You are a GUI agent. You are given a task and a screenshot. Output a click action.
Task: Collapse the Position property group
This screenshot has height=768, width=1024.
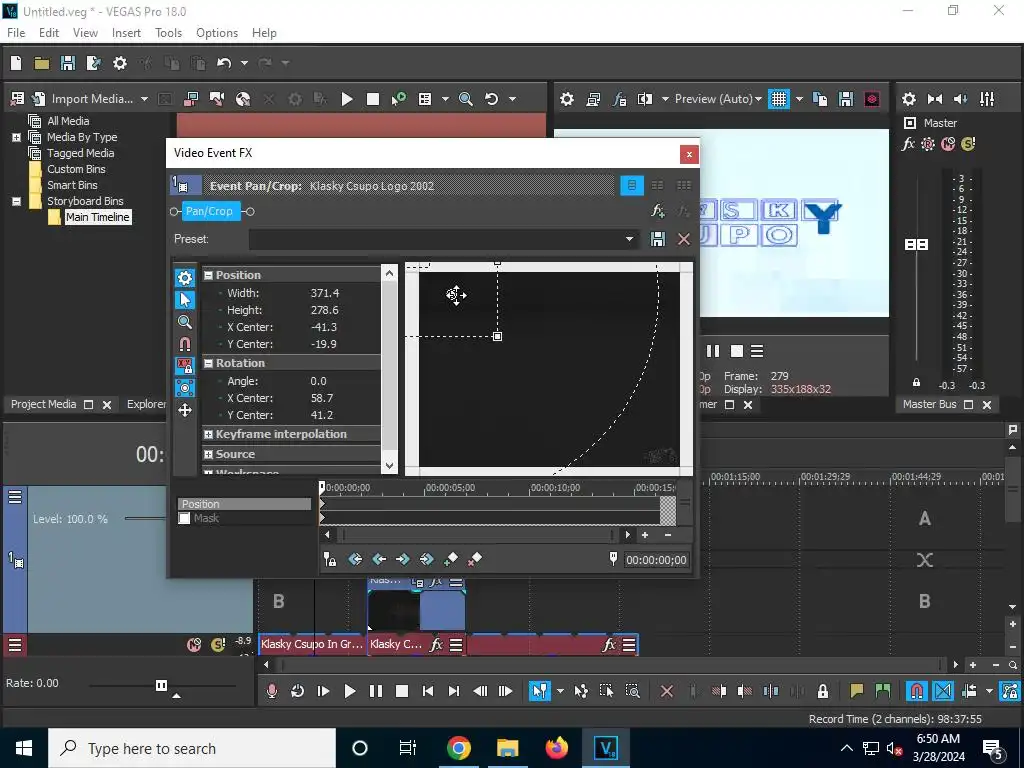pyautogui.click(x=208, y=276)
